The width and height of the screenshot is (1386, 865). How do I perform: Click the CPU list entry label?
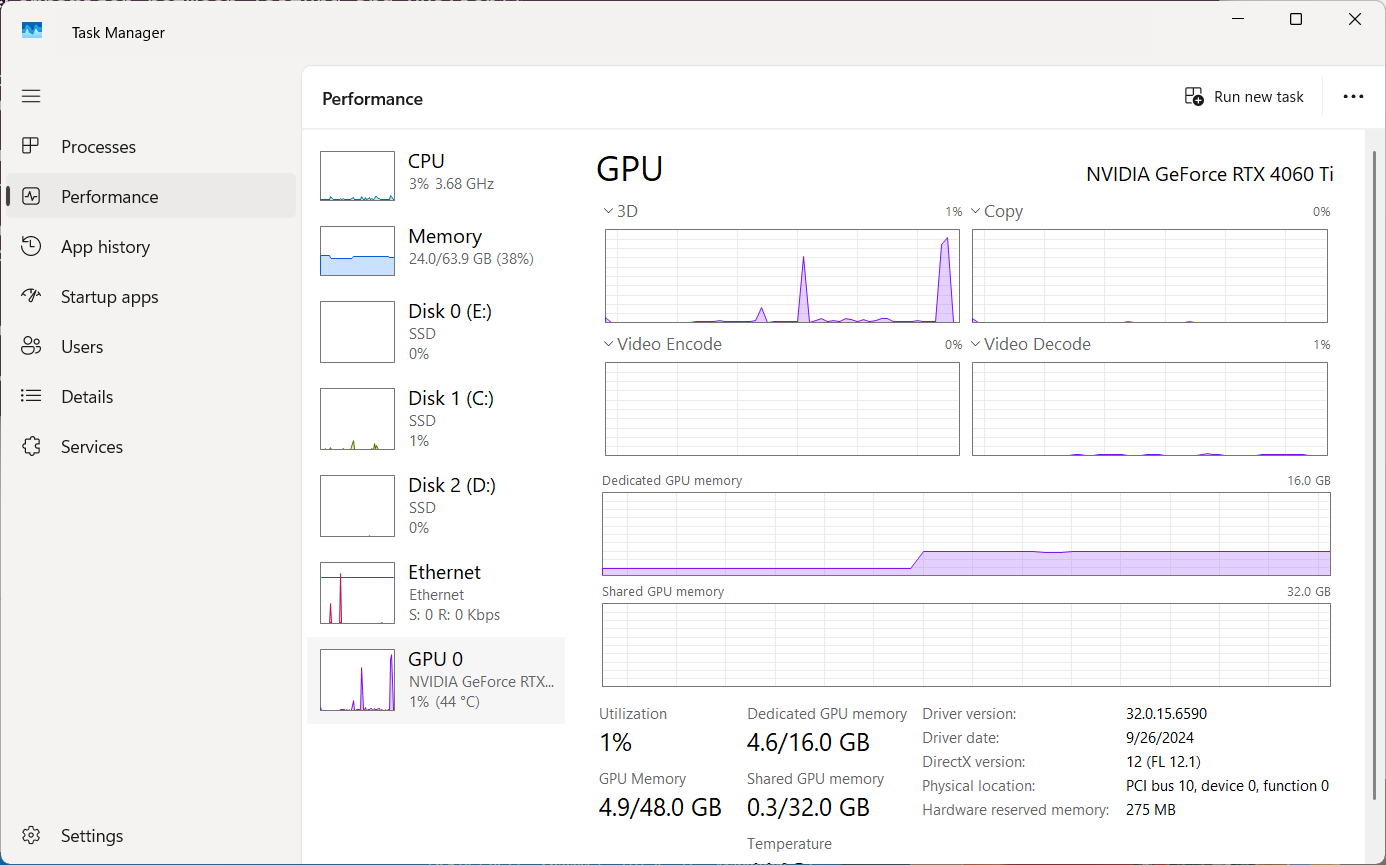(426, 161)
